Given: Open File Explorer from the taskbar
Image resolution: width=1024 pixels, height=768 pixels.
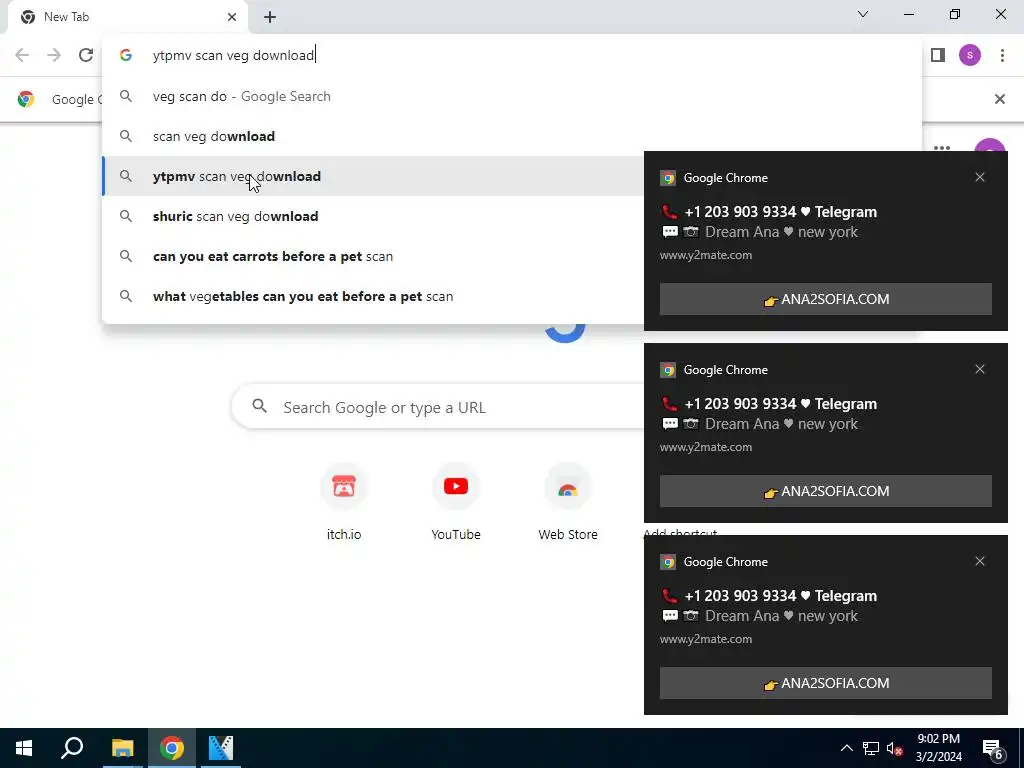Looking at the screenshot, I should coord(122,748).
